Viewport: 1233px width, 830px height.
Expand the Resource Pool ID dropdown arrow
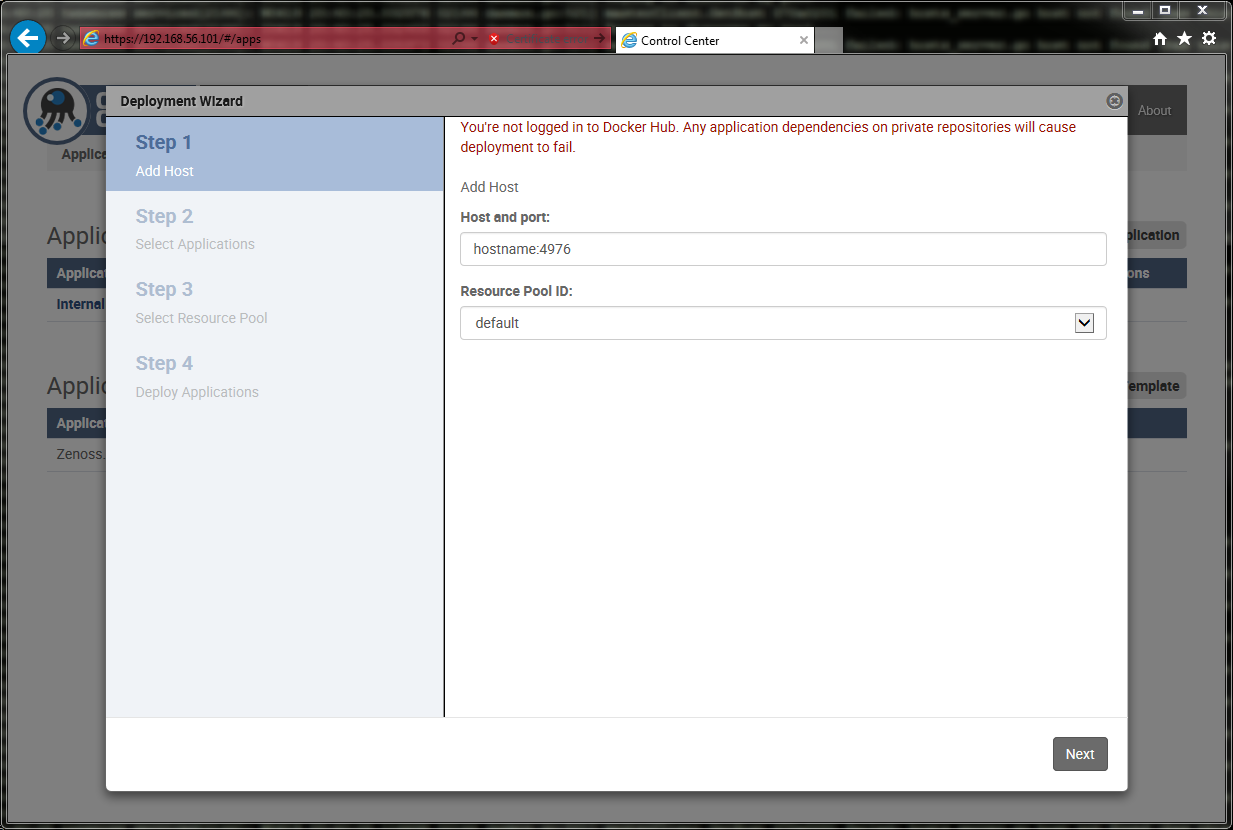(1084, 323)
